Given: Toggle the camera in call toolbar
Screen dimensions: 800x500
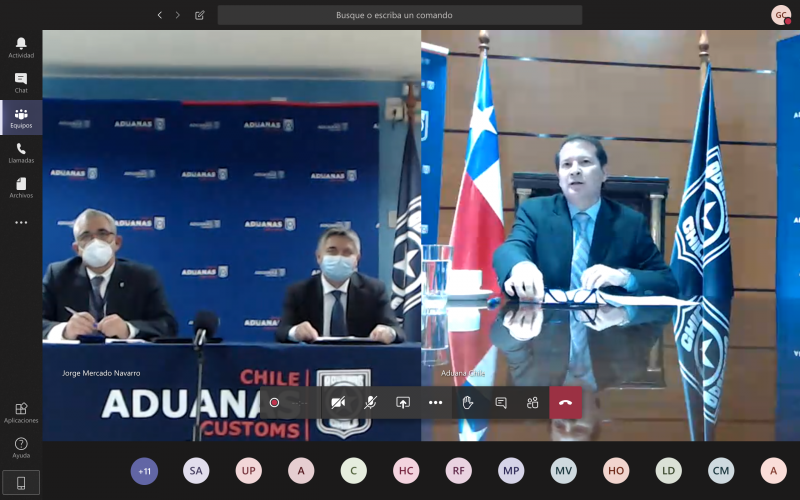Looking at the screenshot, I should coord(338,403).
